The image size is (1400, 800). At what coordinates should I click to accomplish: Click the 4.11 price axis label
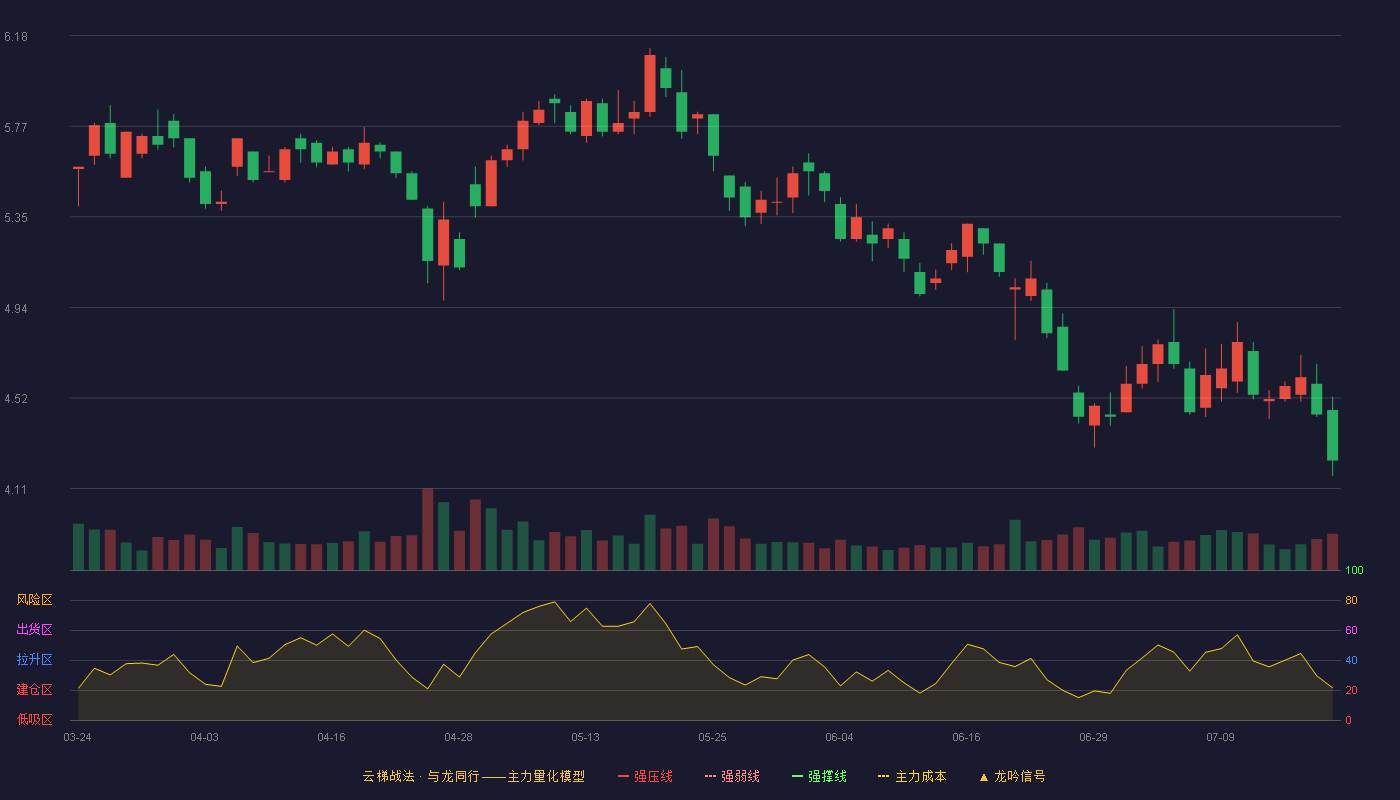[x=16, y=490]
